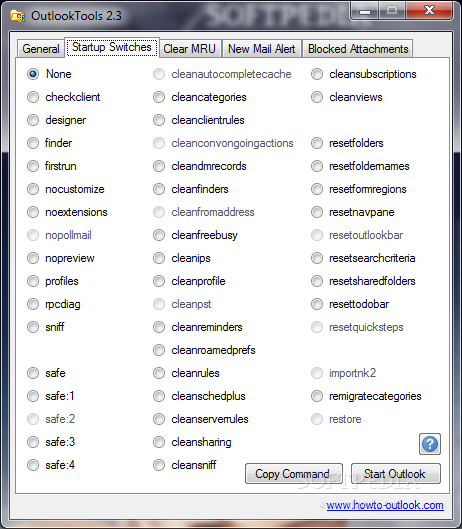Select the None radio button
462x529 pixels.
33,74
